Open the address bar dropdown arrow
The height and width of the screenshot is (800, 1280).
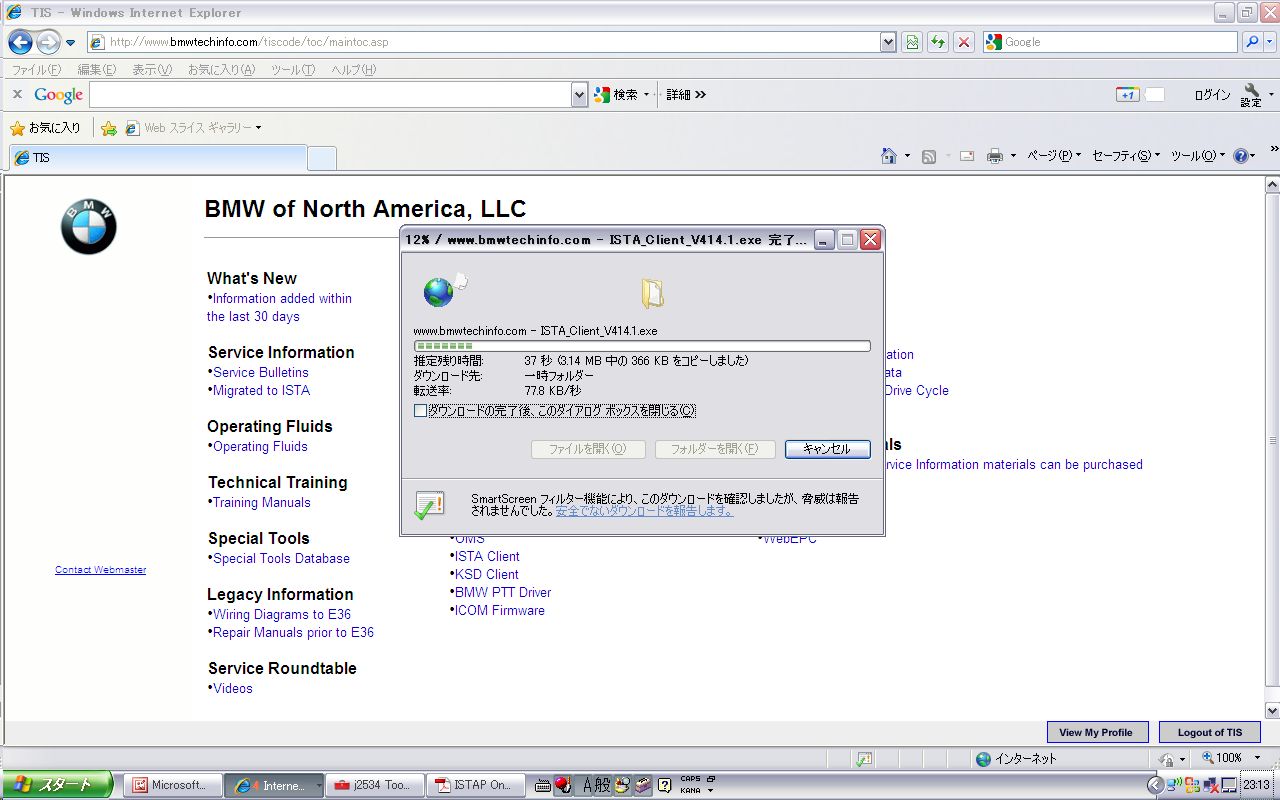(888, 42)
